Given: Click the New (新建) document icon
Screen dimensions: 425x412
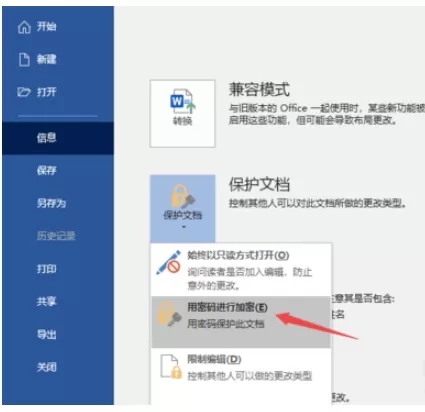Looking at the screenshot, I should click(24, 60).
